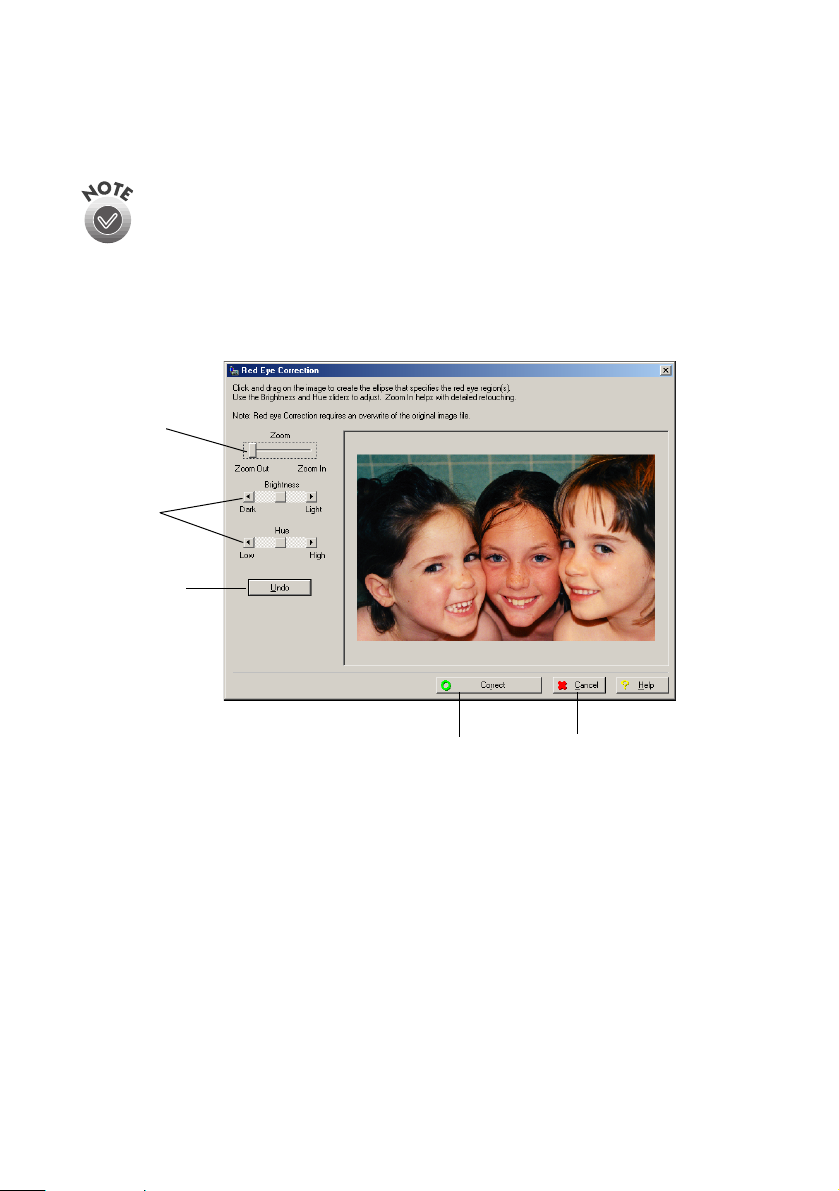Click the Brightness track right of the thumb

[x=297, y=496]
